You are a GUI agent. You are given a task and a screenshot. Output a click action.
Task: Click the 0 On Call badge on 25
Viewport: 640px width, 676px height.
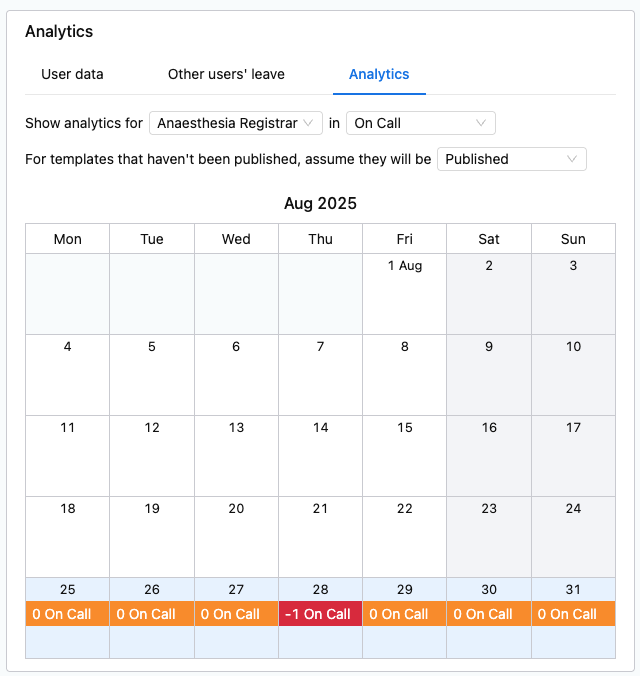pos(67,613)
